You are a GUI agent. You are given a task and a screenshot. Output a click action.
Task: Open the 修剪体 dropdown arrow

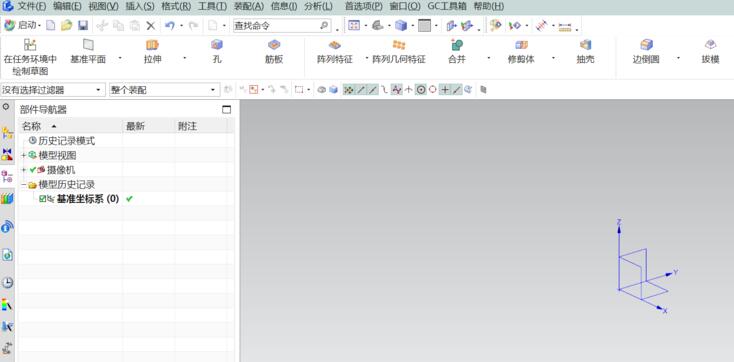[x=553, y=58]
